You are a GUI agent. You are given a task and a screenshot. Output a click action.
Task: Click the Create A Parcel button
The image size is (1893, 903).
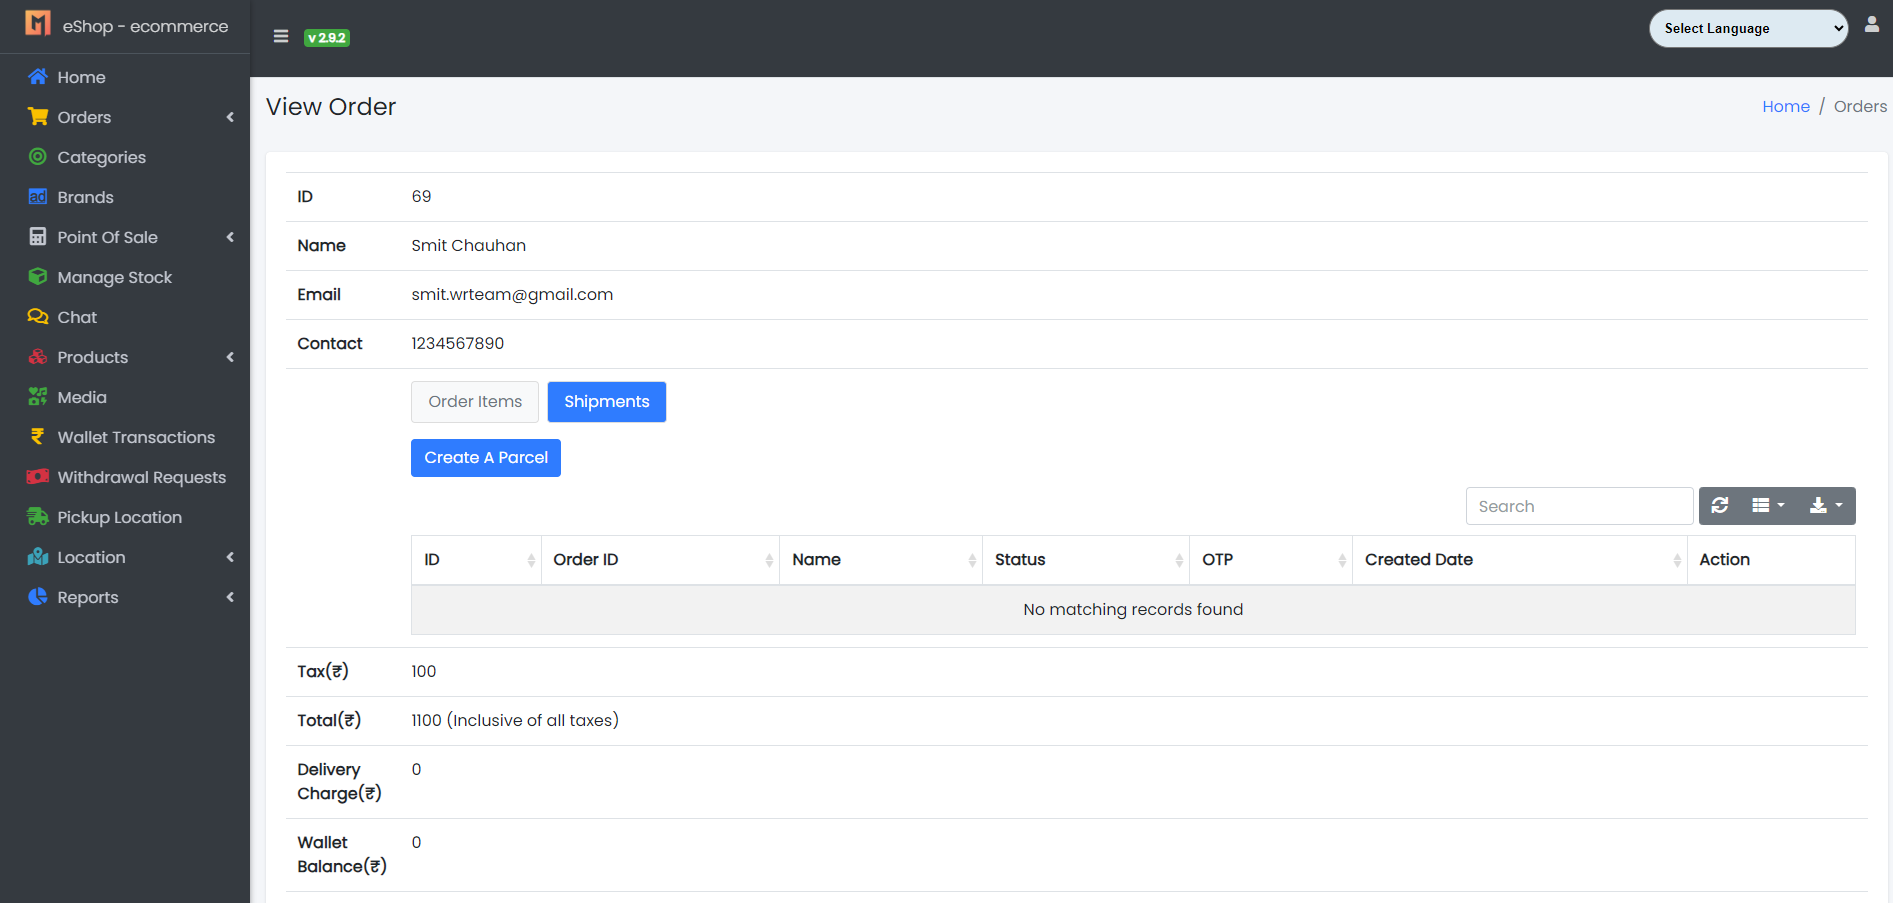pos(486,458)
